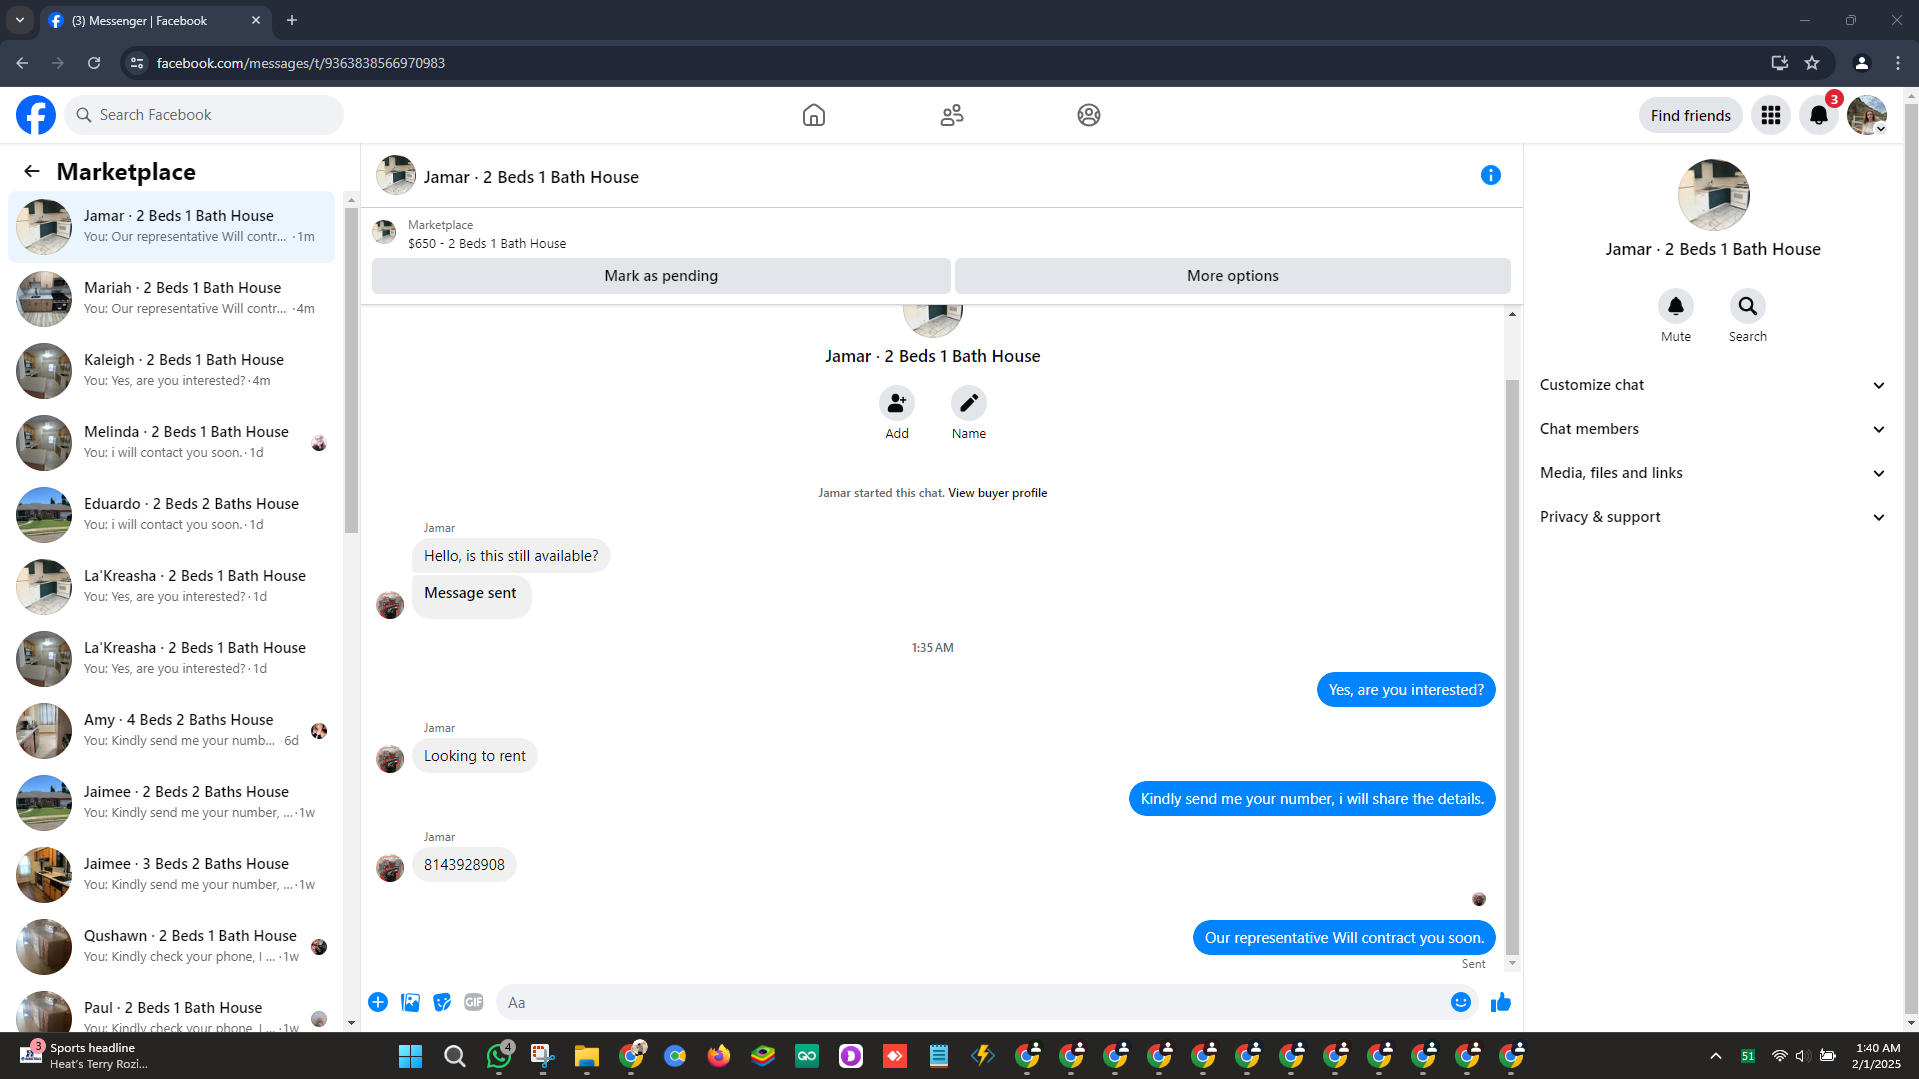Expand Media, files and links section
Image resolution: width=1919 pixels, height=1079 pixels.
(1713, 473)
